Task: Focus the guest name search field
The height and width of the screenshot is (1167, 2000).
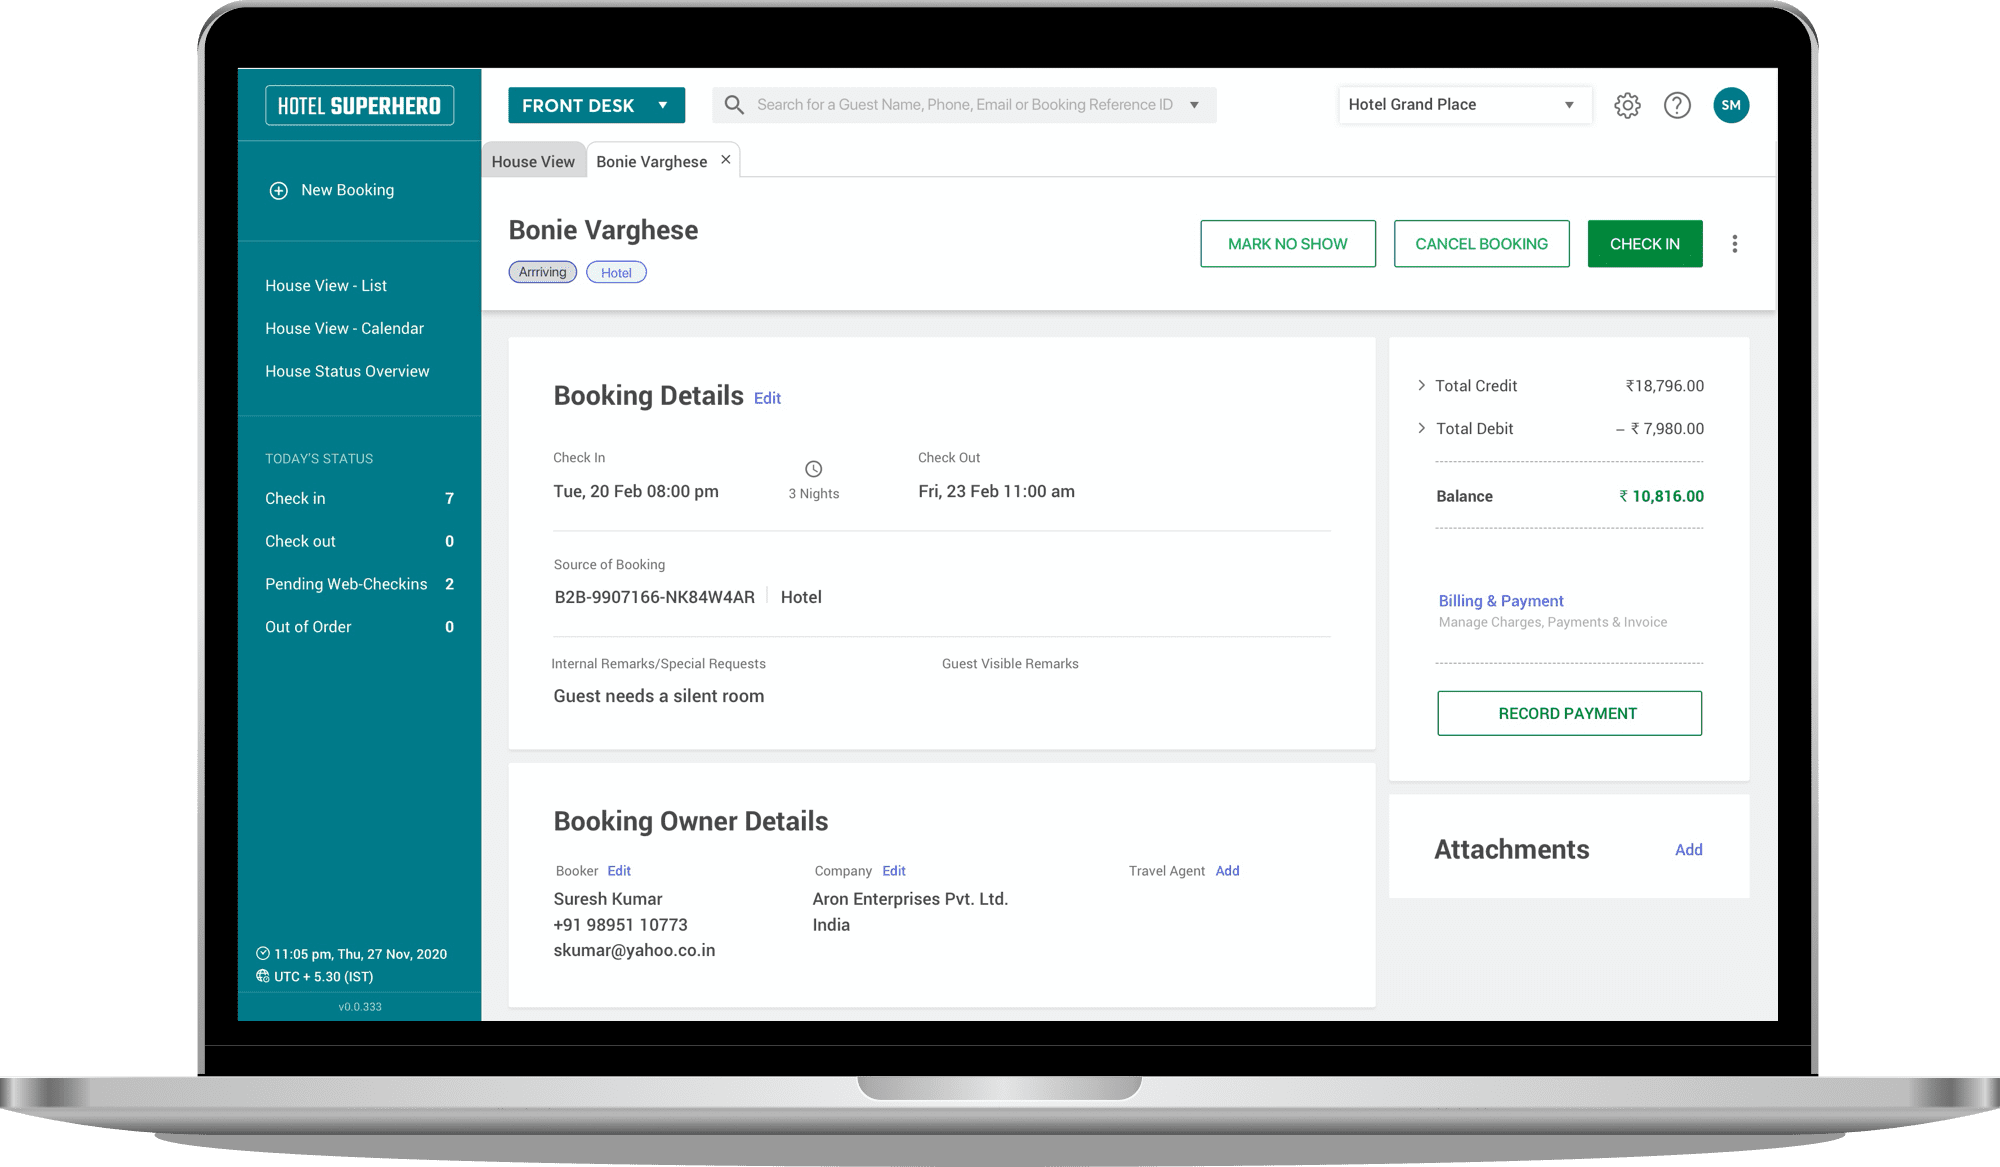Action: 964,105
